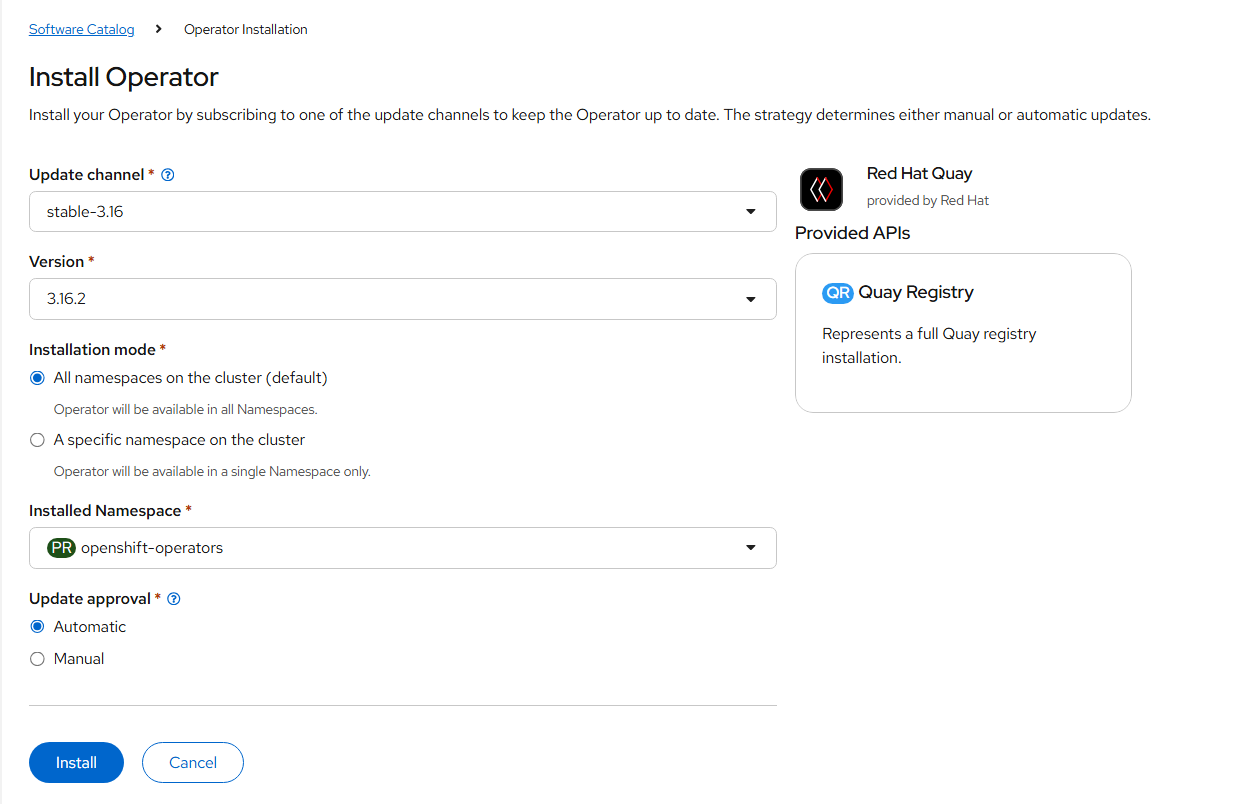The height and width of the screenshot is (804, 1239).
Task: Open the stable-3.16 update channel dropdown
Action: point(402,212)
